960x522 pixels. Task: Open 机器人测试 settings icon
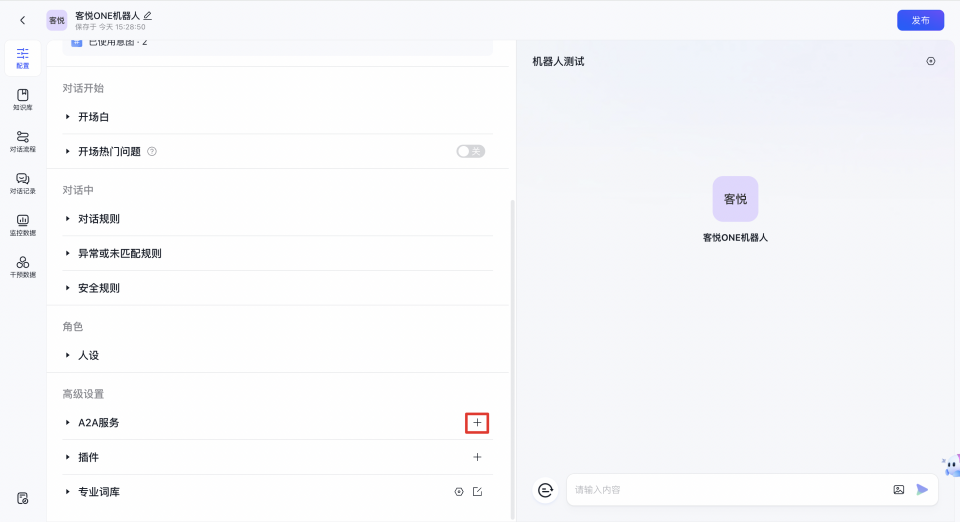point(931,61)
